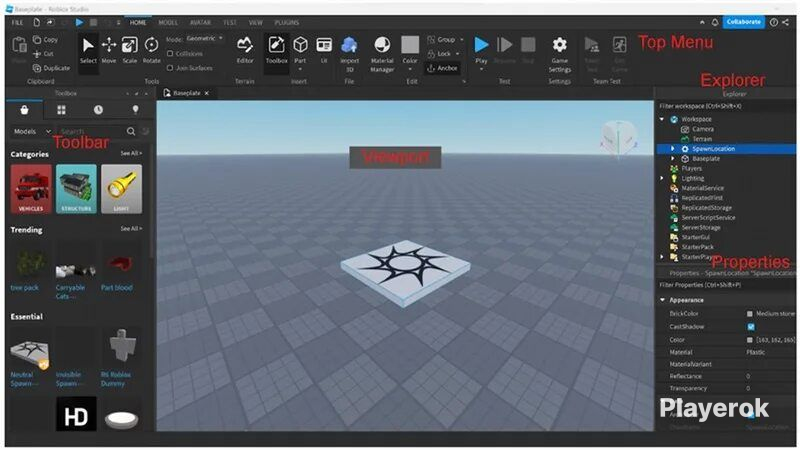Toggle the Collisions checkbox
Screen dimensions: 800x450
[170, 54]
